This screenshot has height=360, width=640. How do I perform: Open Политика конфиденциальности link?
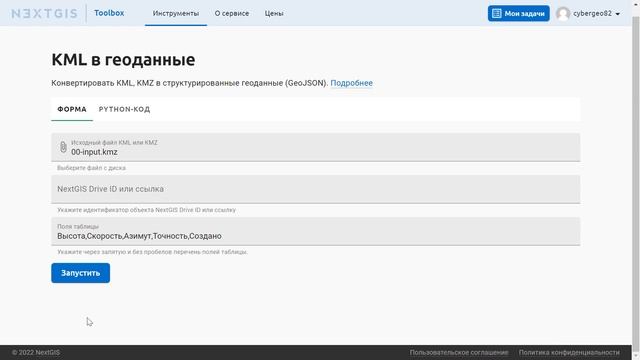[569, 352]
